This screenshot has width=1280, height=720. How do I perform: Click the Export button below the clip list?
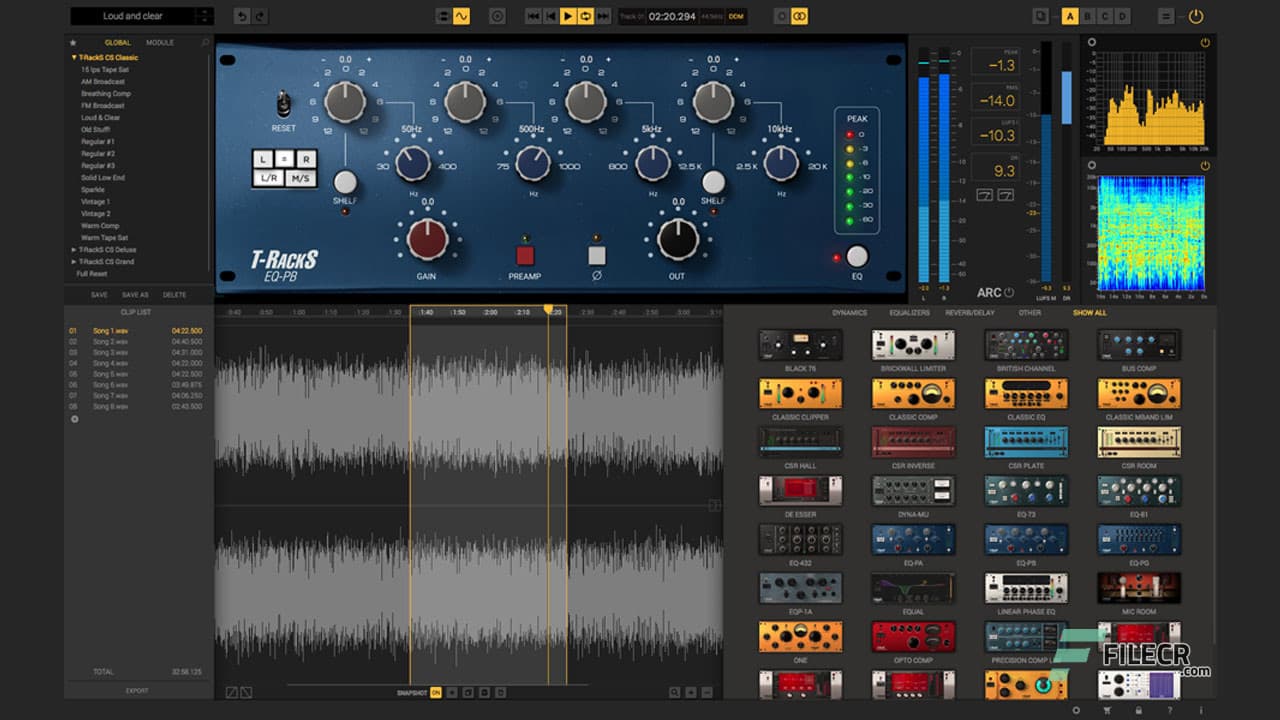tap(137, 690)
